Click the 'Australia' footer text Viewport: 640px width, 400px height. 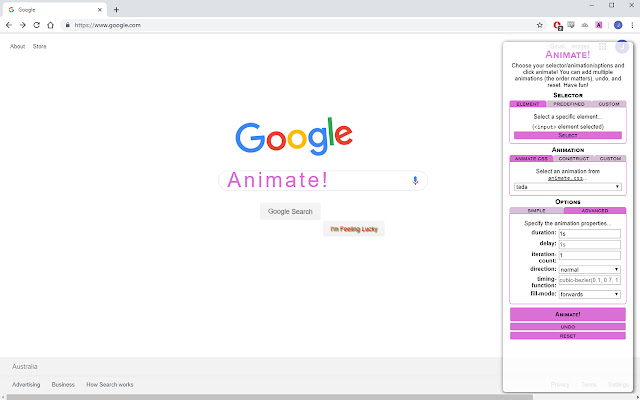24,367
